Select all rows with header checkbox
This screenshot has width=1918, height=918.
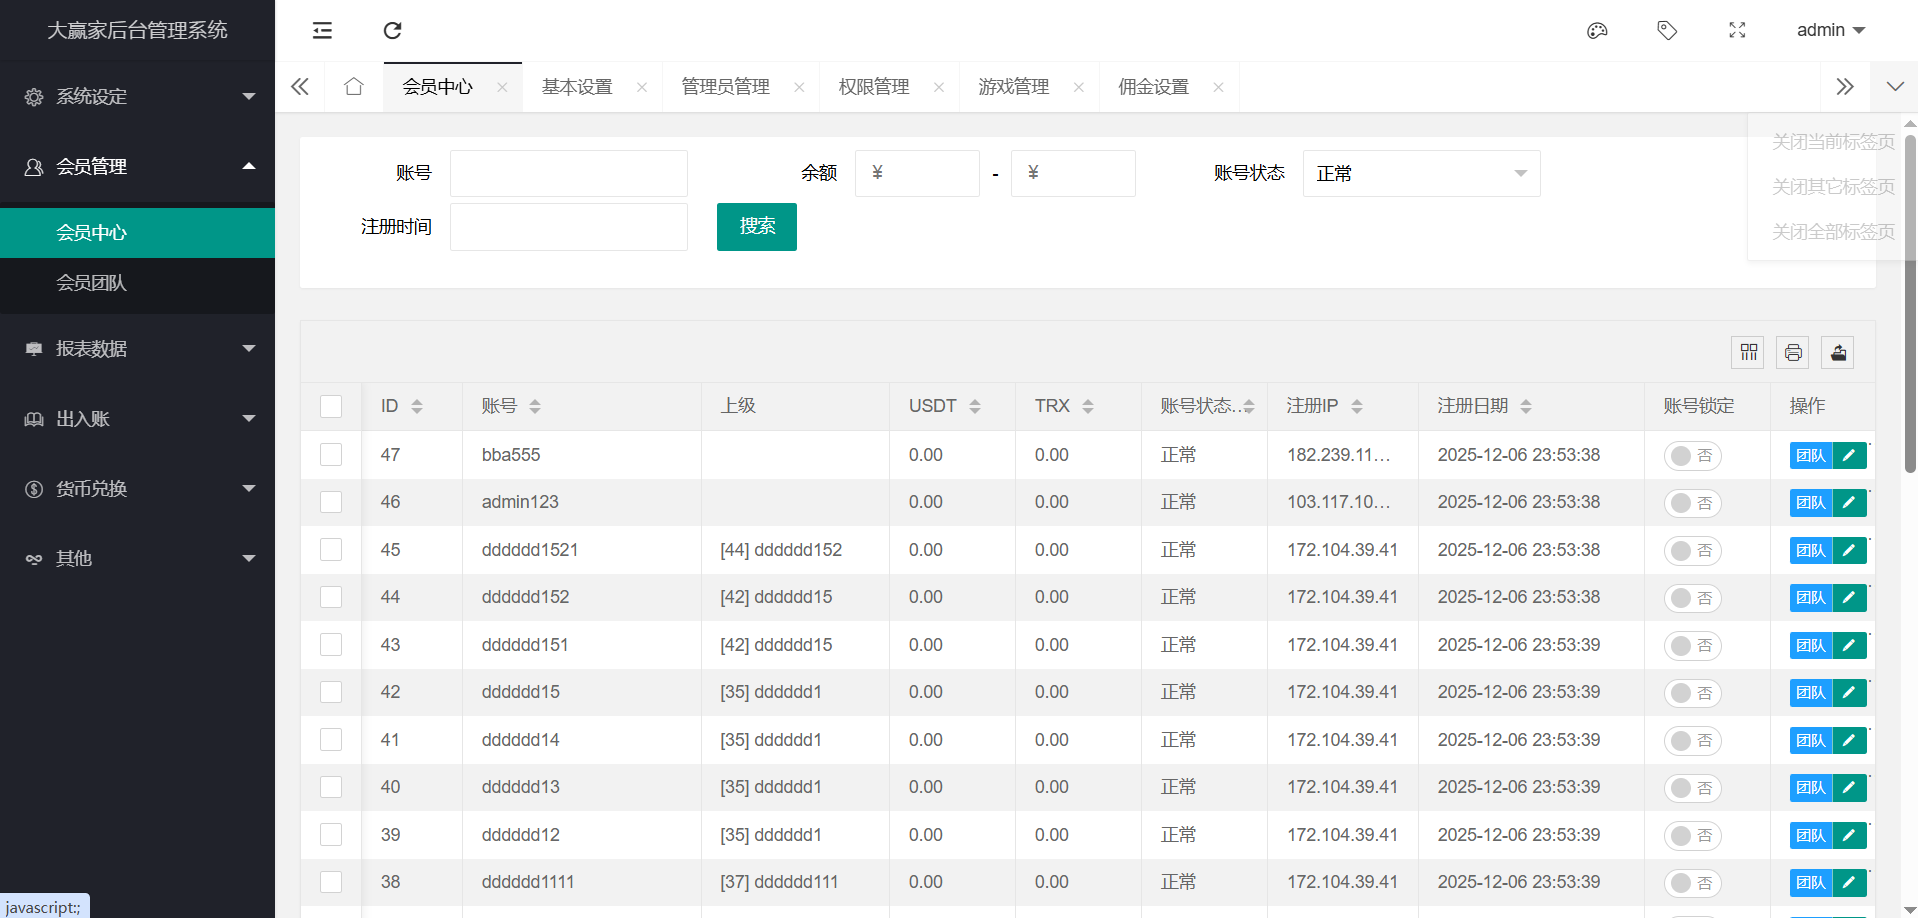(331, 406)
